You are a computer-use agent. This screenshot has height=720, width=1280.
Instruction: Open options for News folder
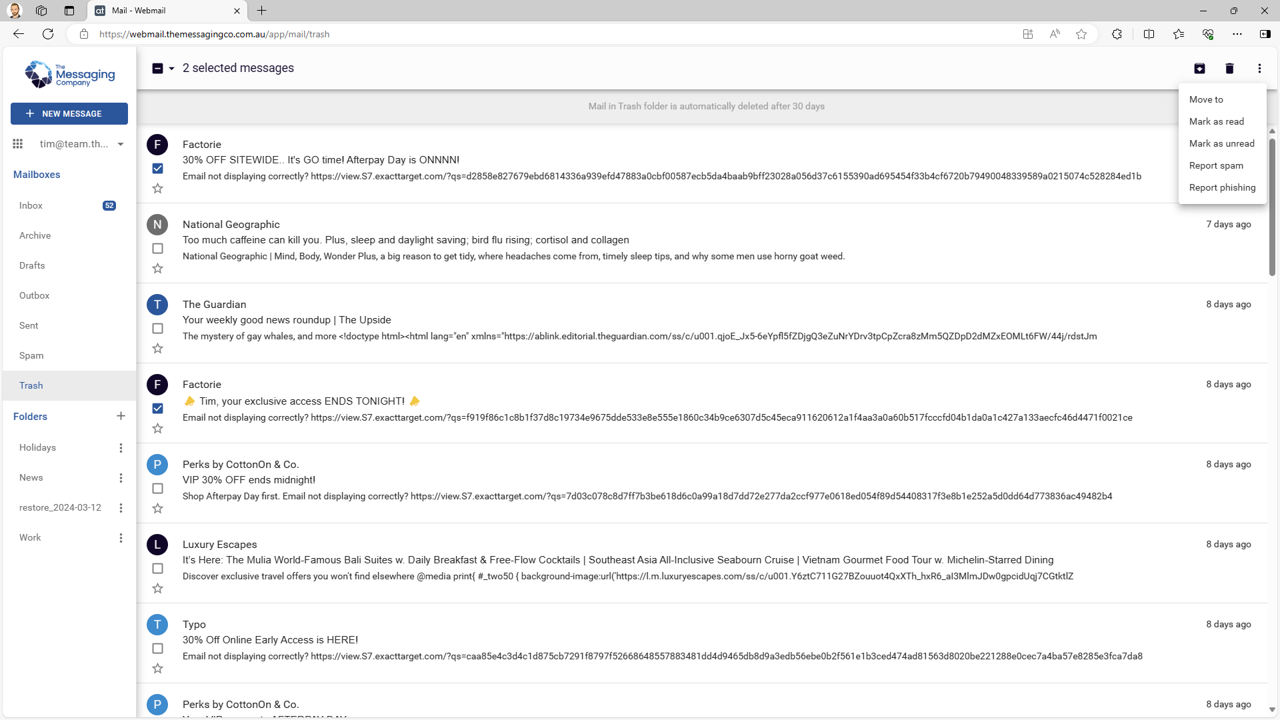[121, 478]
